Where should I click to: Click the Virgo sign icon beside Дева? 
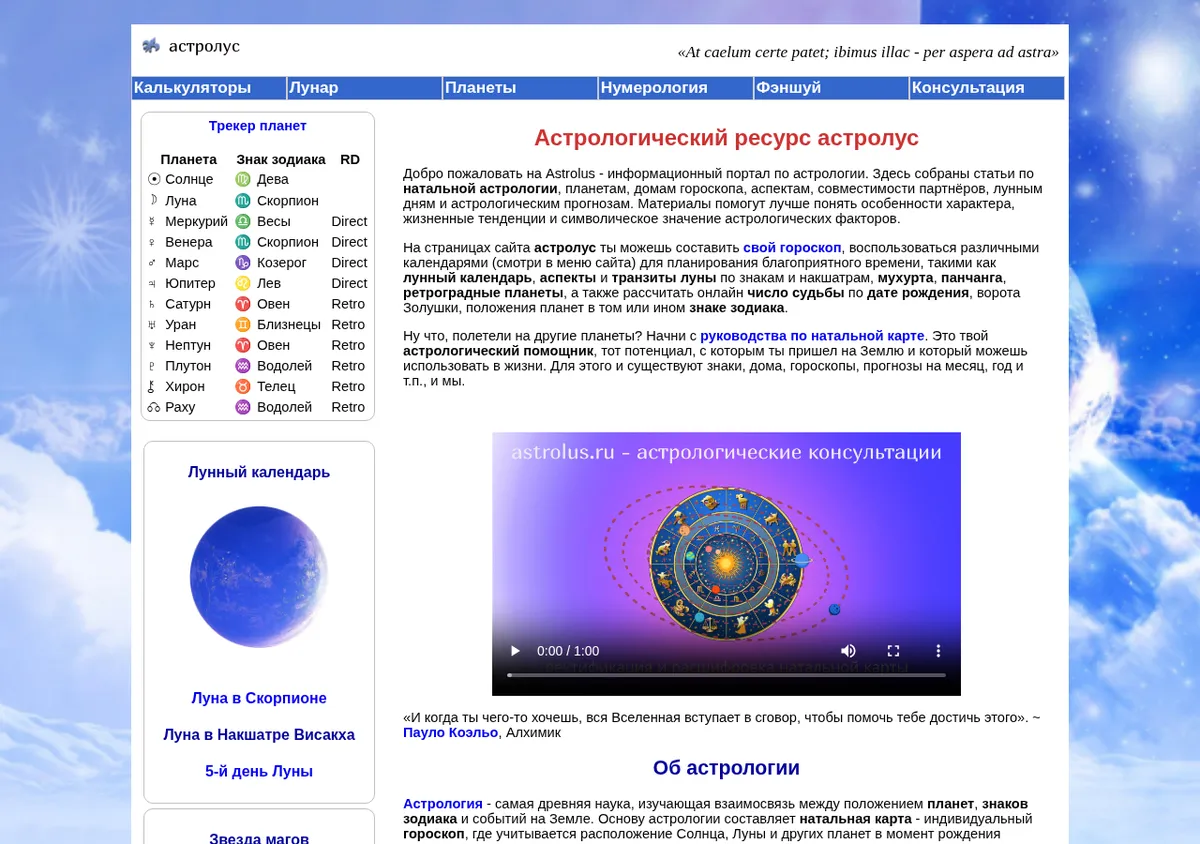pyautogui.click(x=243, y=180)
